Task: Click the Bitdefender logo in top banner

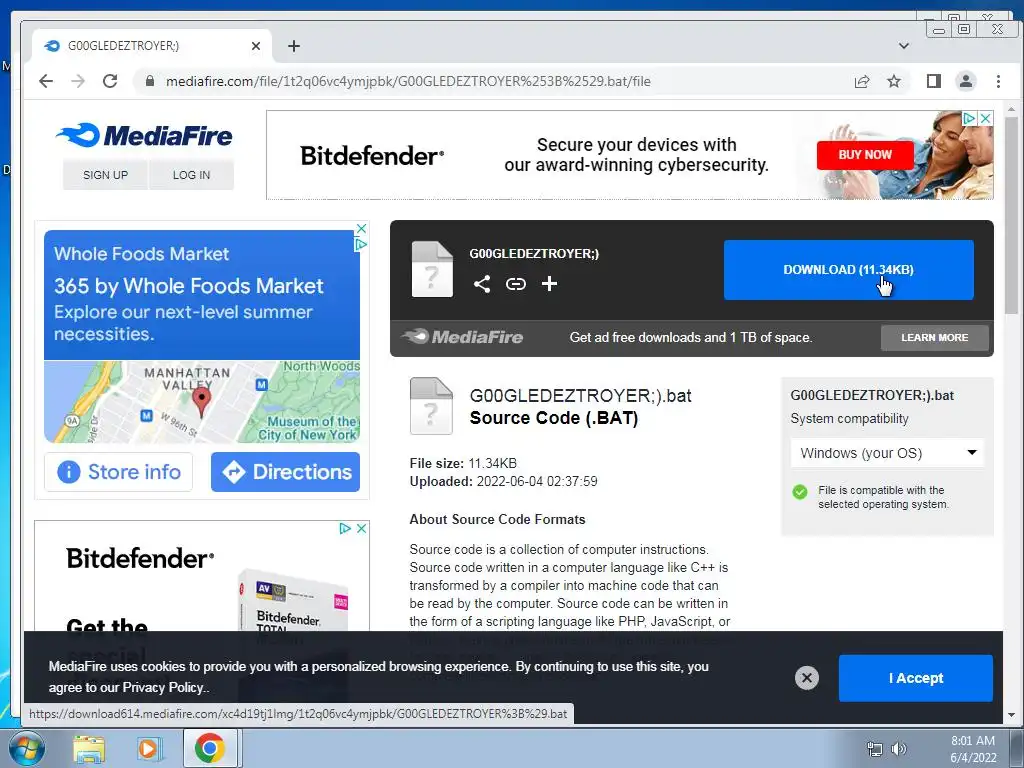Action: coord(372,155)
